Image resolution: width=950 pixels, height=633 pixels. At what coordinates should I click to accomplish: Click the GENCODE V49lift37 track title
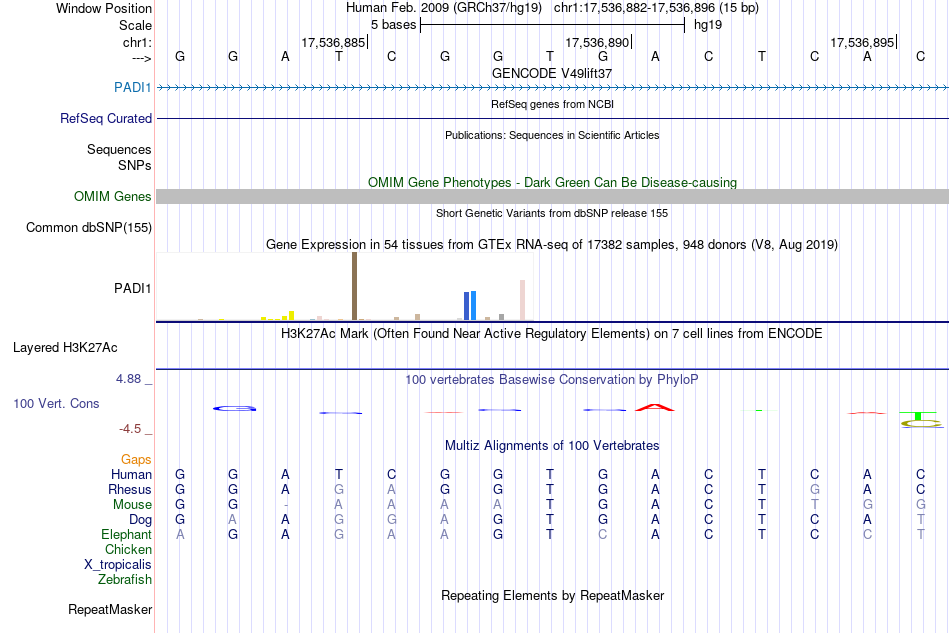(552, 73)
